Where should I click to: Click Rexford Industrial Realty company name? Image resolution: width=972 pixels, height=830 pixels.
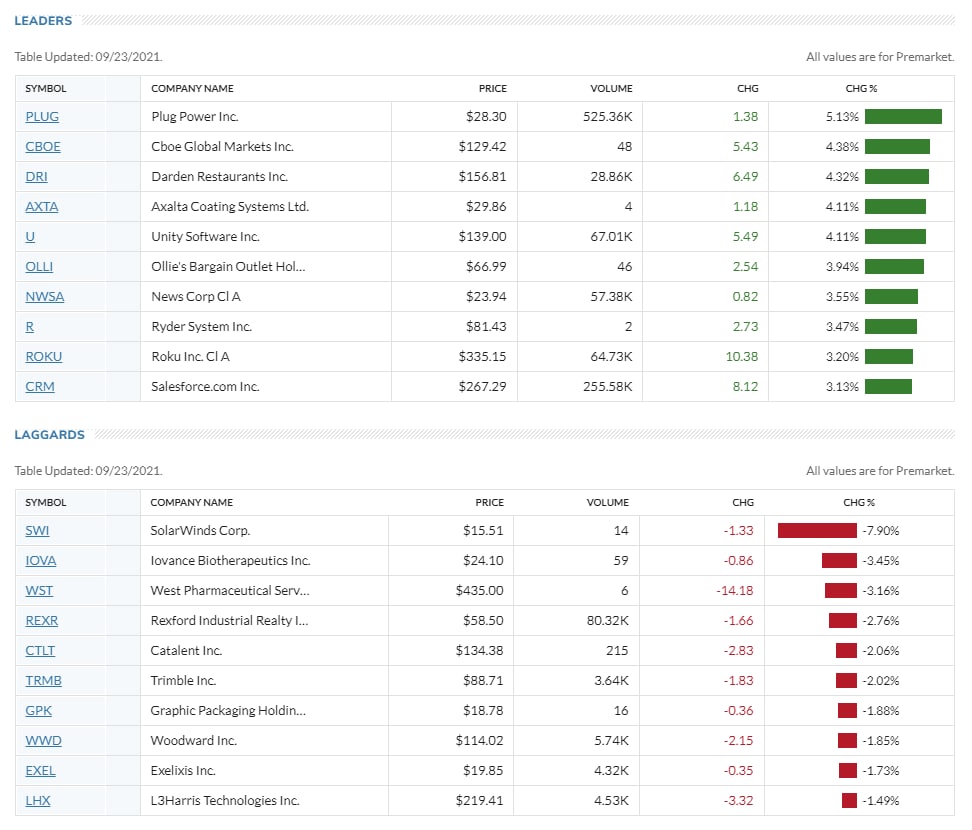point(229,620)
